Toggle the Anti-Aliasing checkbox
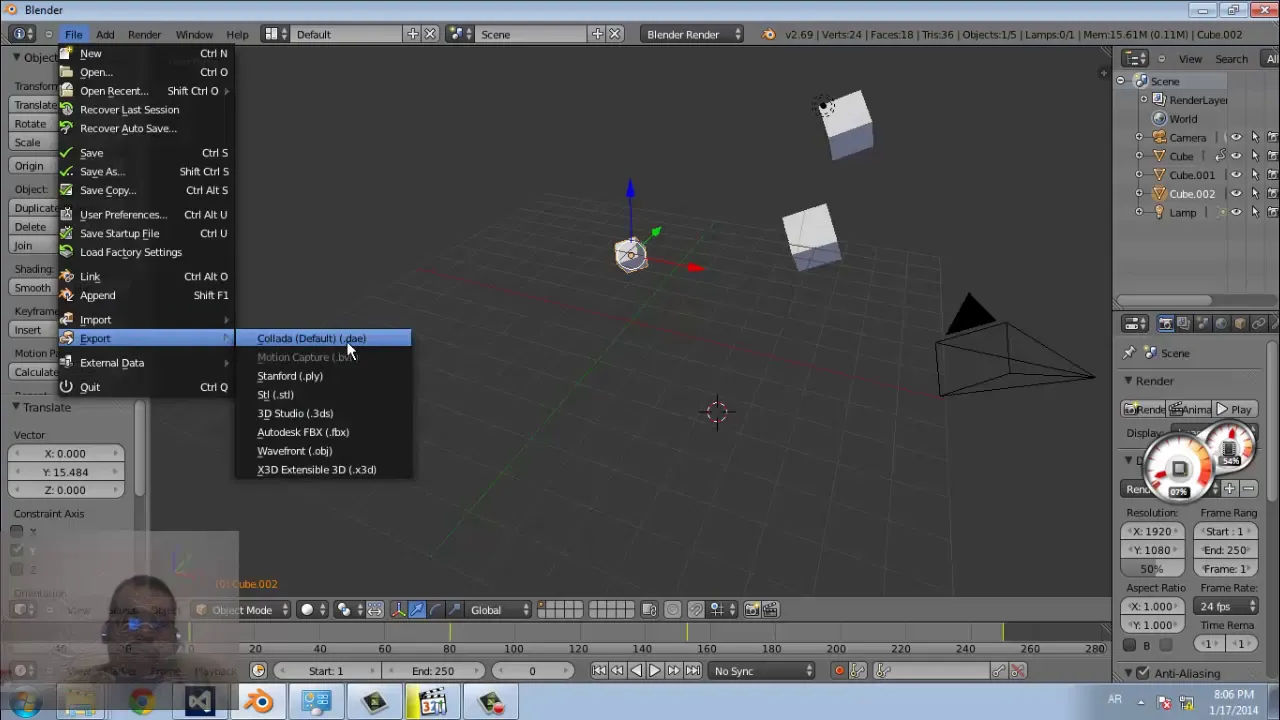This screenshot has height=720, width=1280. [x=1143, y=674]
